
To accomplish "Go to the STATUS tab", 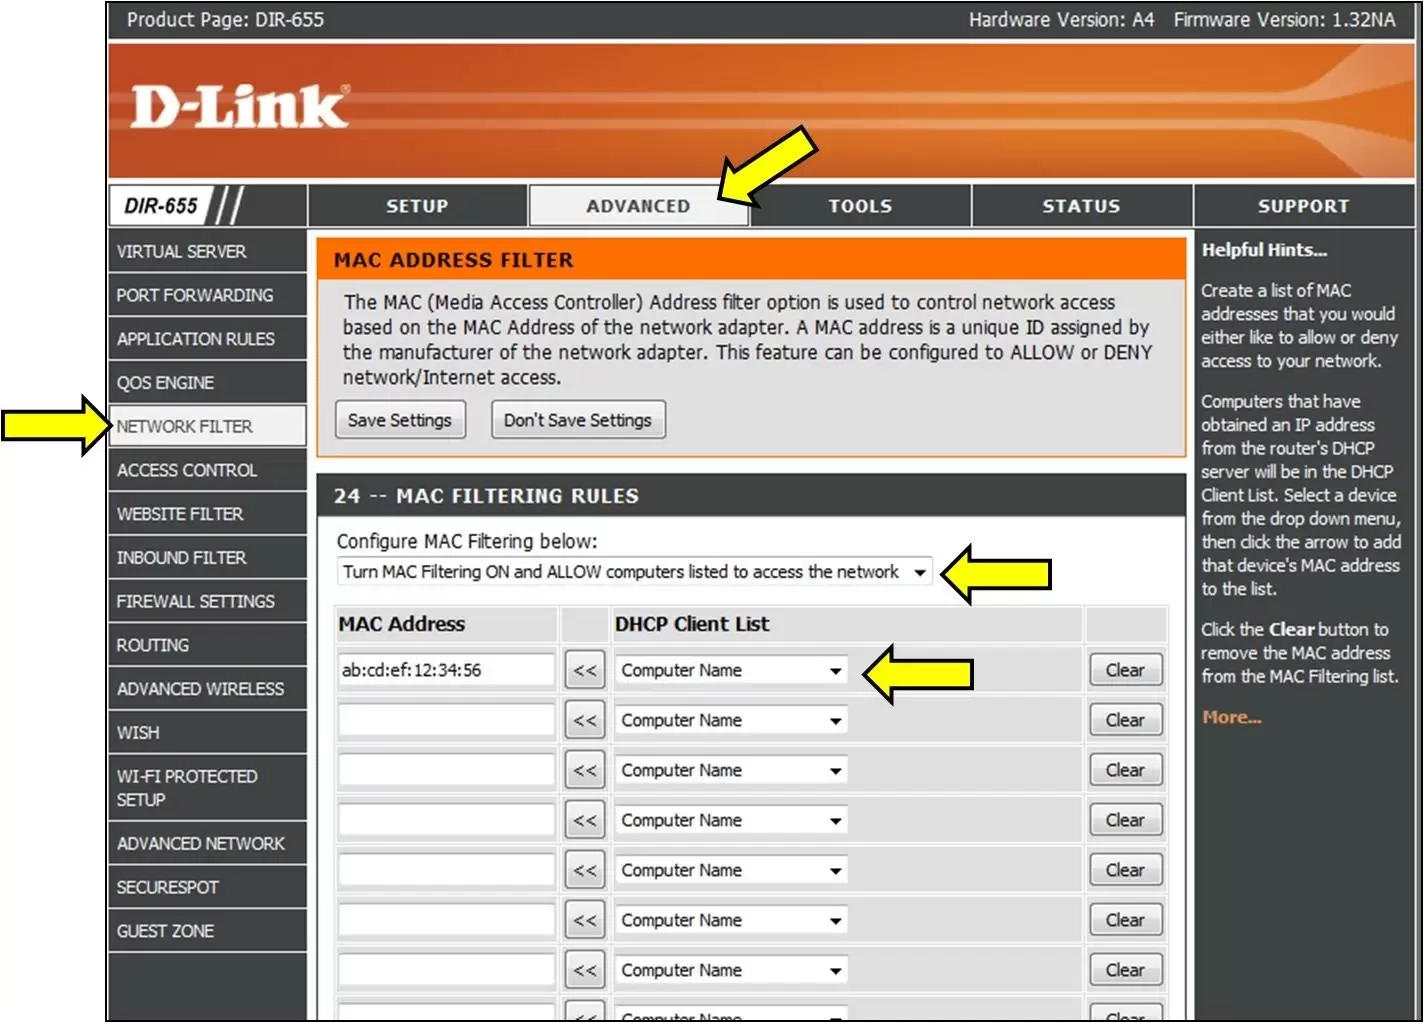I will (x=1081, y=206).
